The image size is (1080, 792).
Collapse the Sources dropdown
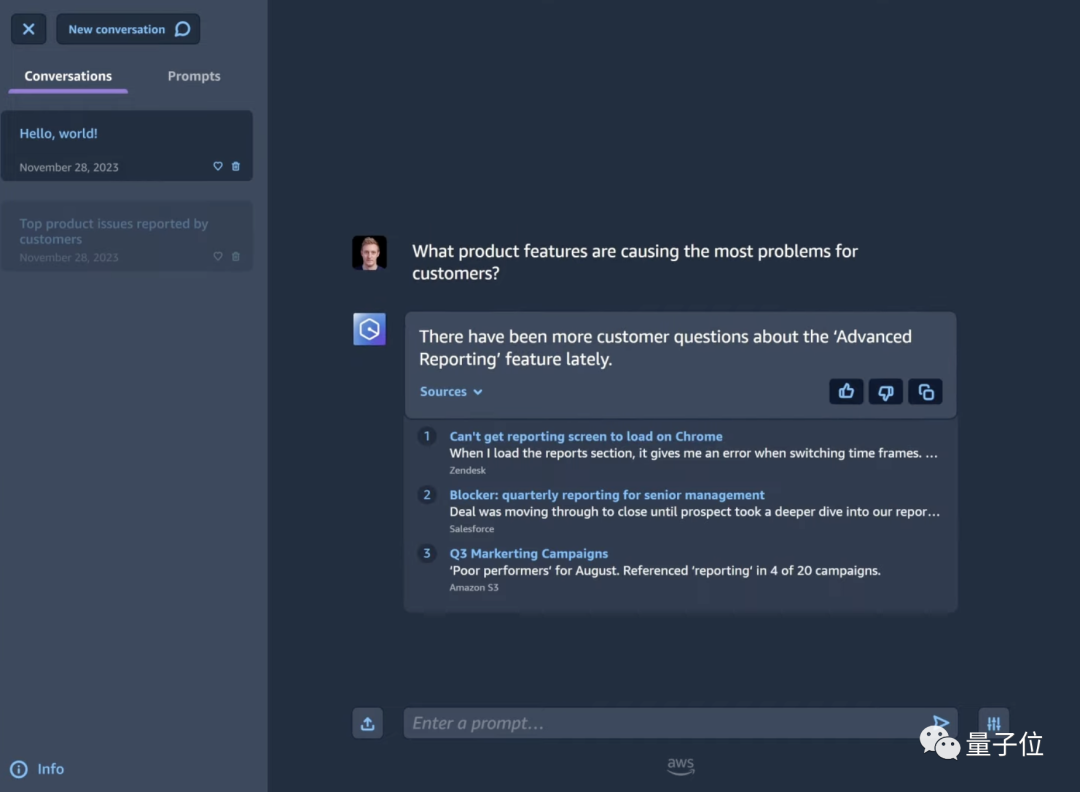tap(451, 391)
